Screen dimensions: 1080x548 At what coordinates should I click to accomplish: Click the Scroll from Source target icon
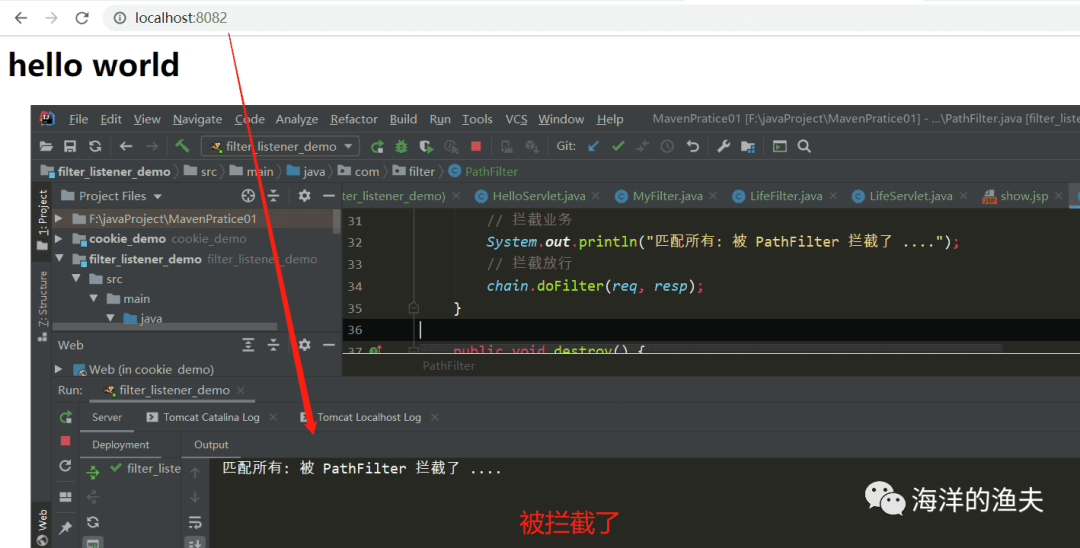248,196
